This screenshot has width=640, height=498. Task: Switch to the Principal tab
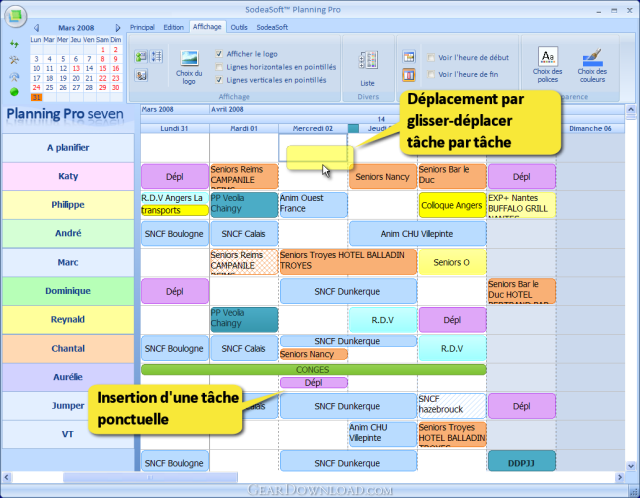tap(142, 27)
